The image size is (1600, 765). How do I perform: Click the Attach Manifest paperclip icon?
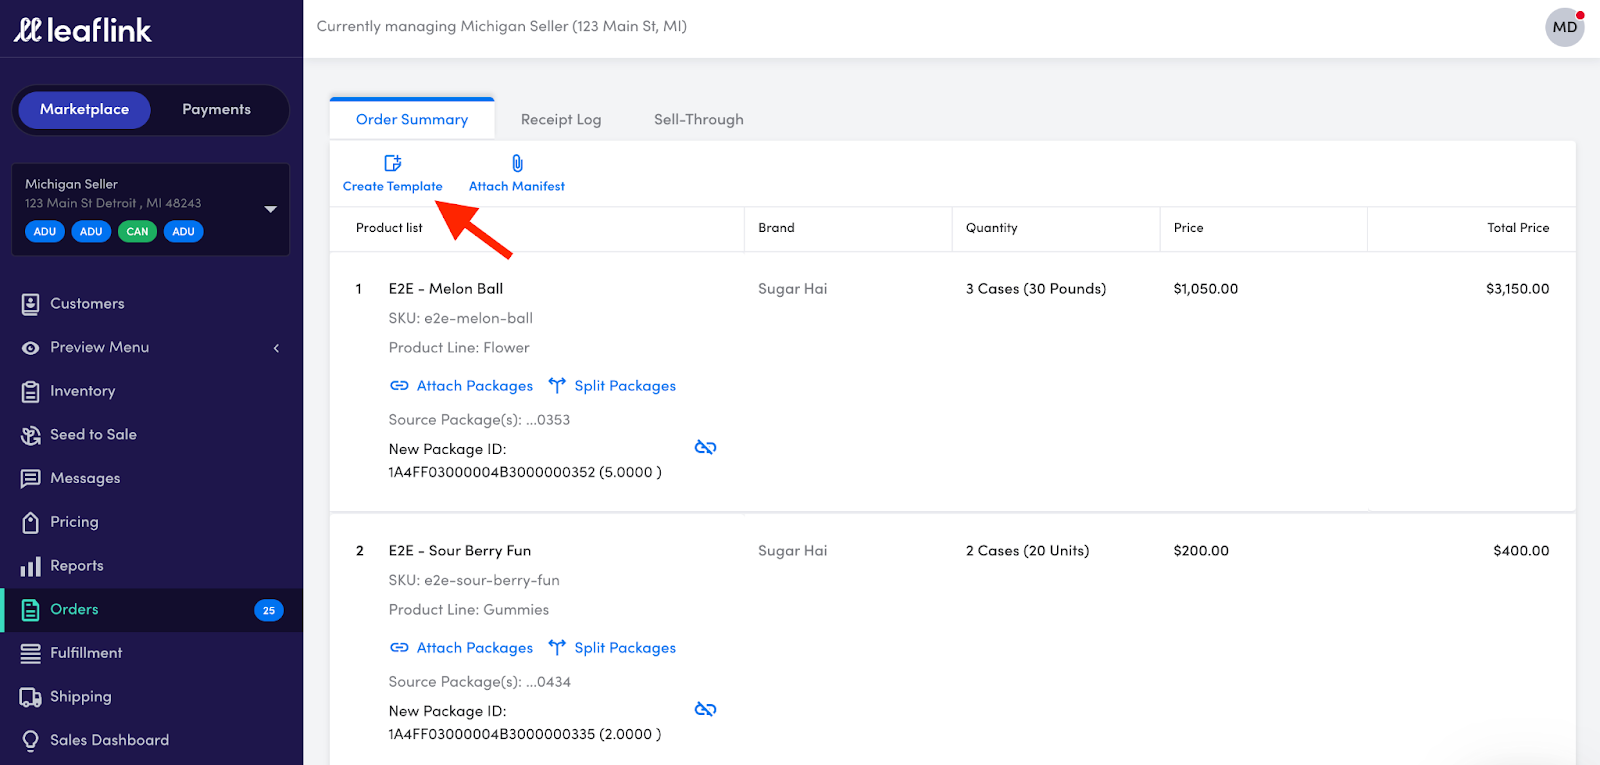pos(517,163)
